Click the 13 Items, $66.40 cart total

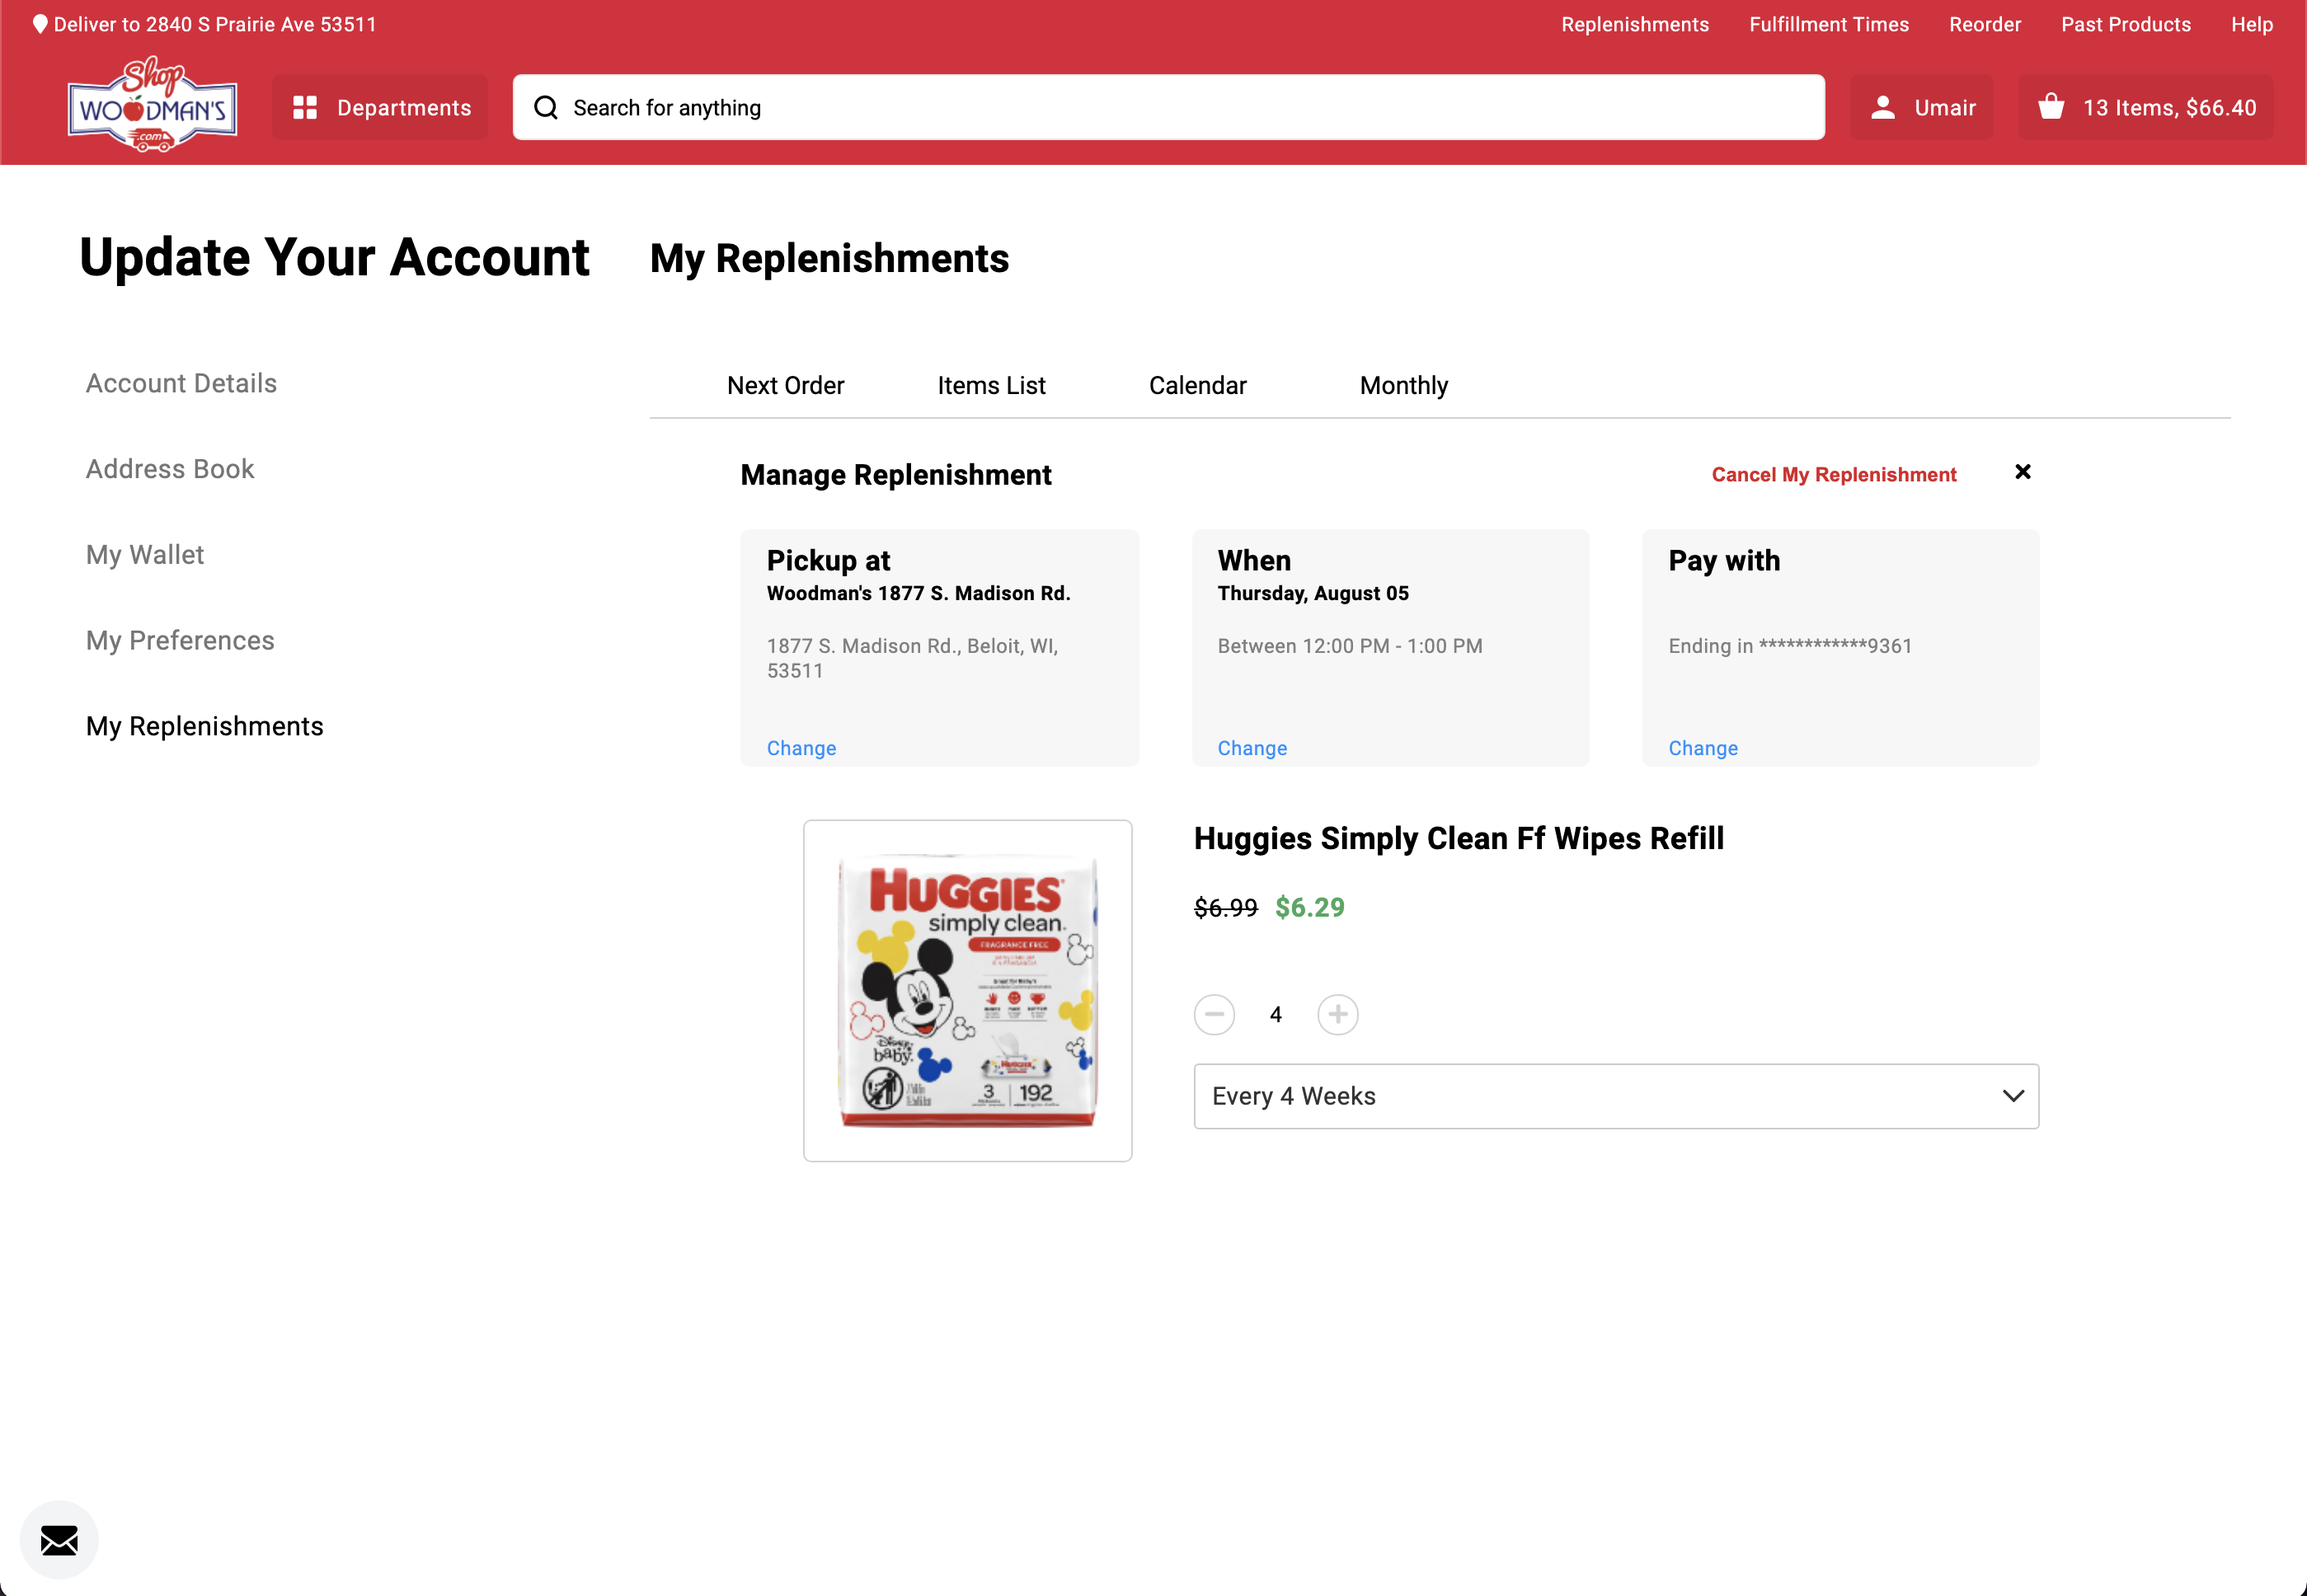click(2169, 107)
